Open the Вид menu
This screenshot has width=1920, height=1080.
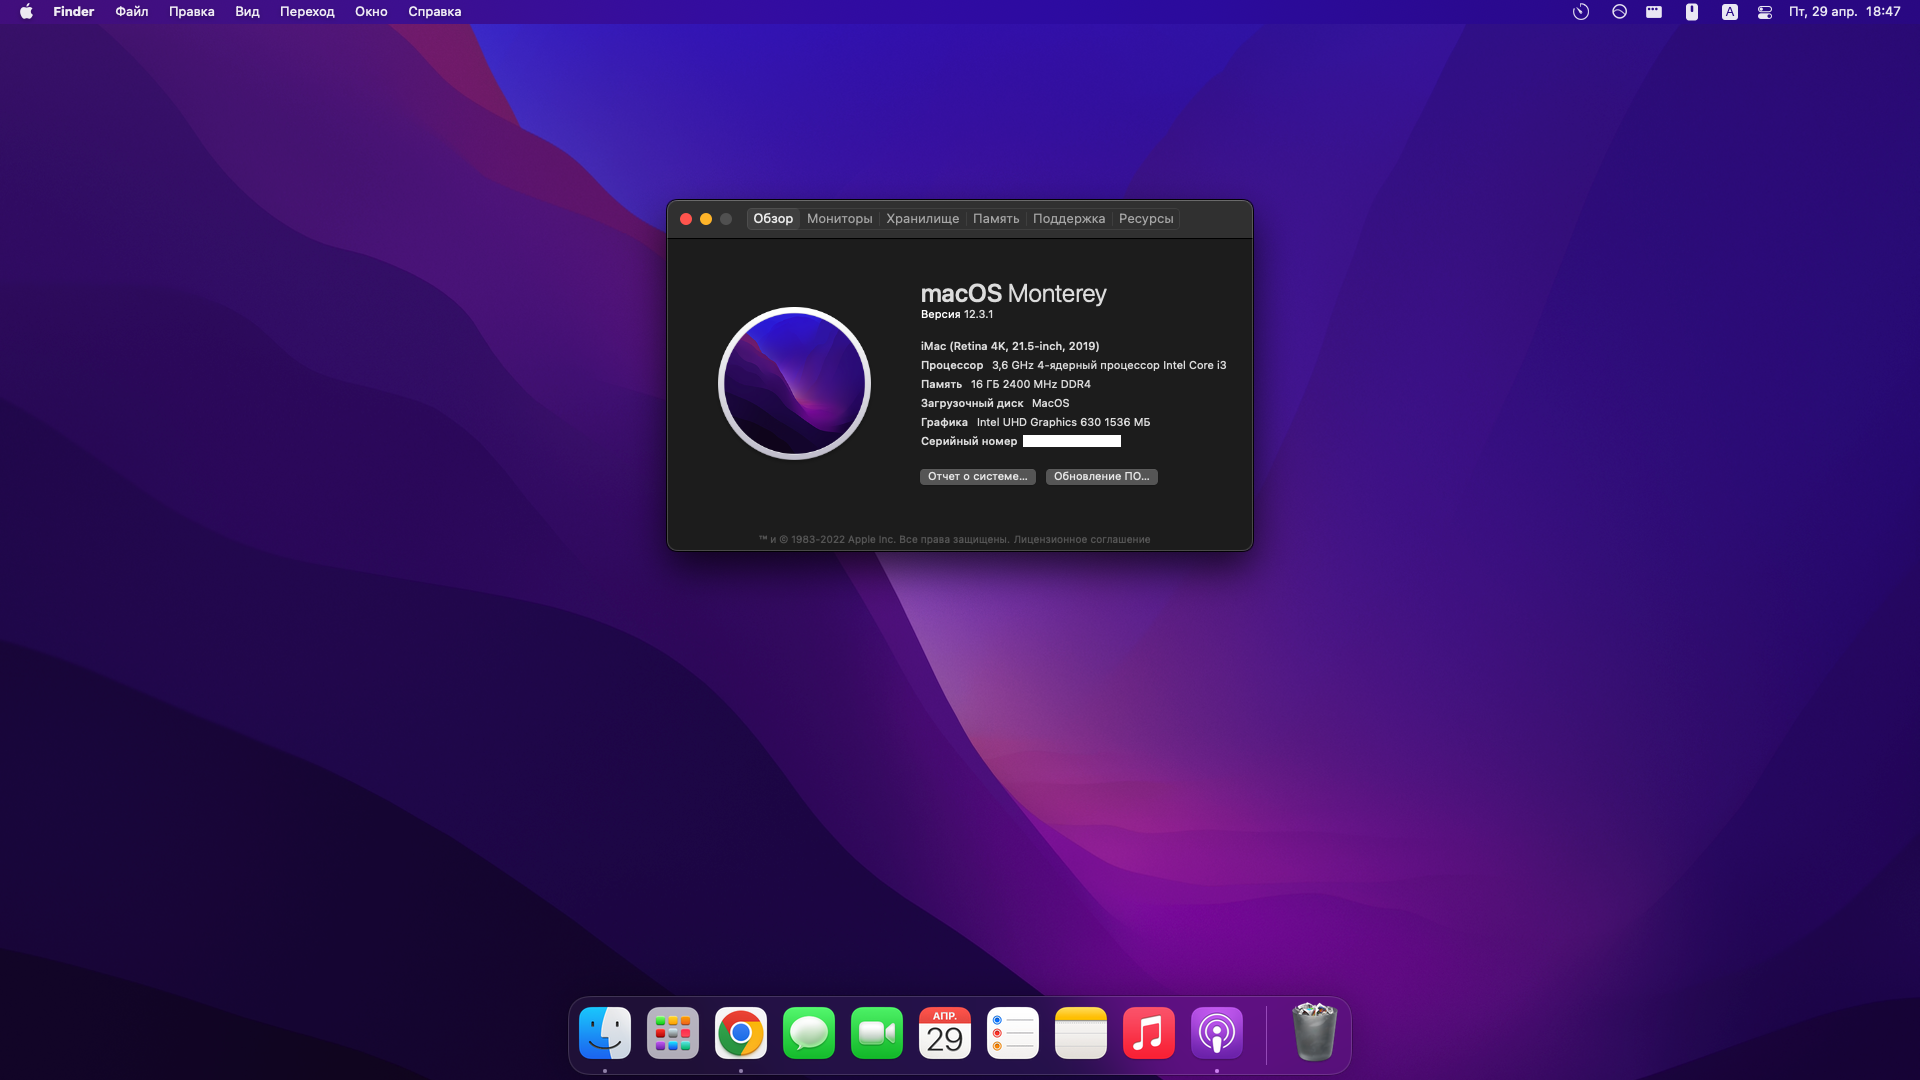point(247,12)
